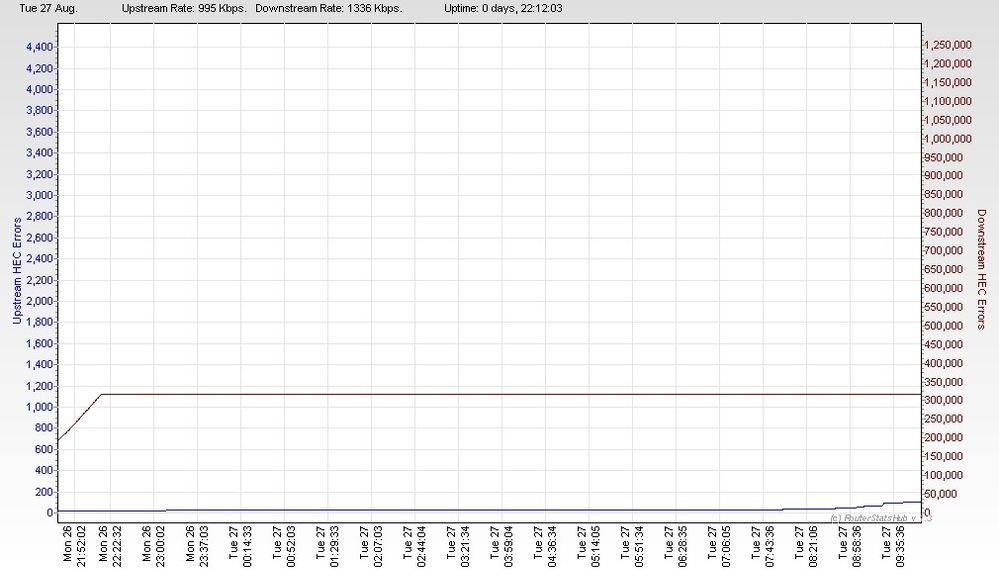
Task: Click the 'Mon 26 22:22:32' time label
Action: point(109,544)
